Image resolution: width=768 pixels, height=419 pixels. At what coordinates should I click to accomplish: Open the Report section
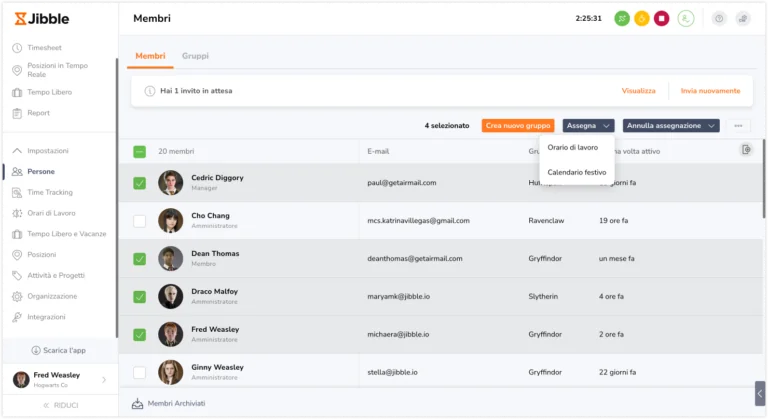[x=38, y=113]
